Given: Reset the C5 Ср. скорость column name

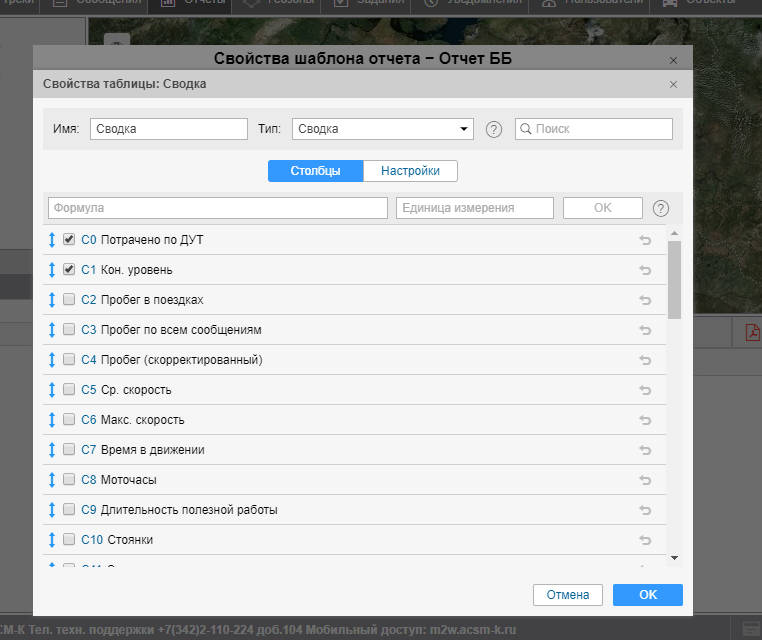Looking at the screenshot, I should 645,390.
